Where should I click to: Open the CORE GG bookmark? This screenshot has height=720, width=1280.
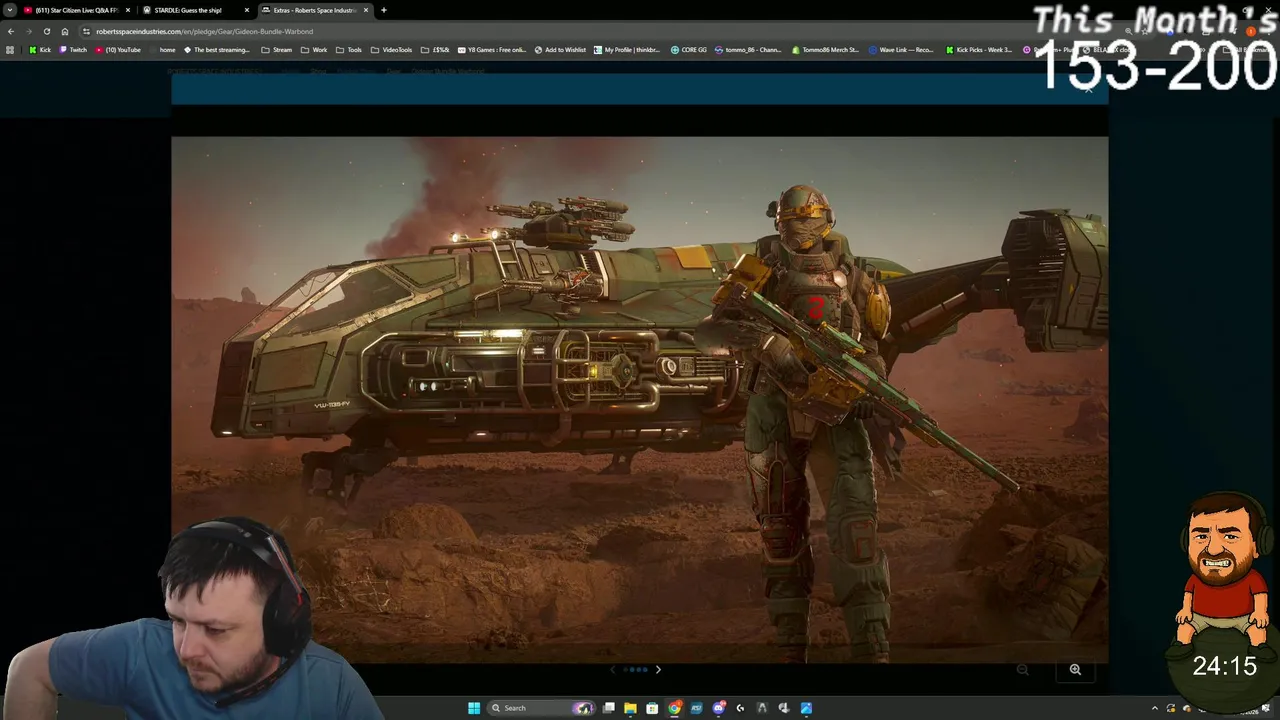[x=689, y=50]
